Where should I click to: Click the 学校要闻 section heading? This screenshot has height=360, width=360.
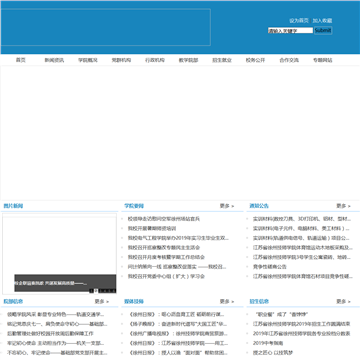[x=134, y=206]
